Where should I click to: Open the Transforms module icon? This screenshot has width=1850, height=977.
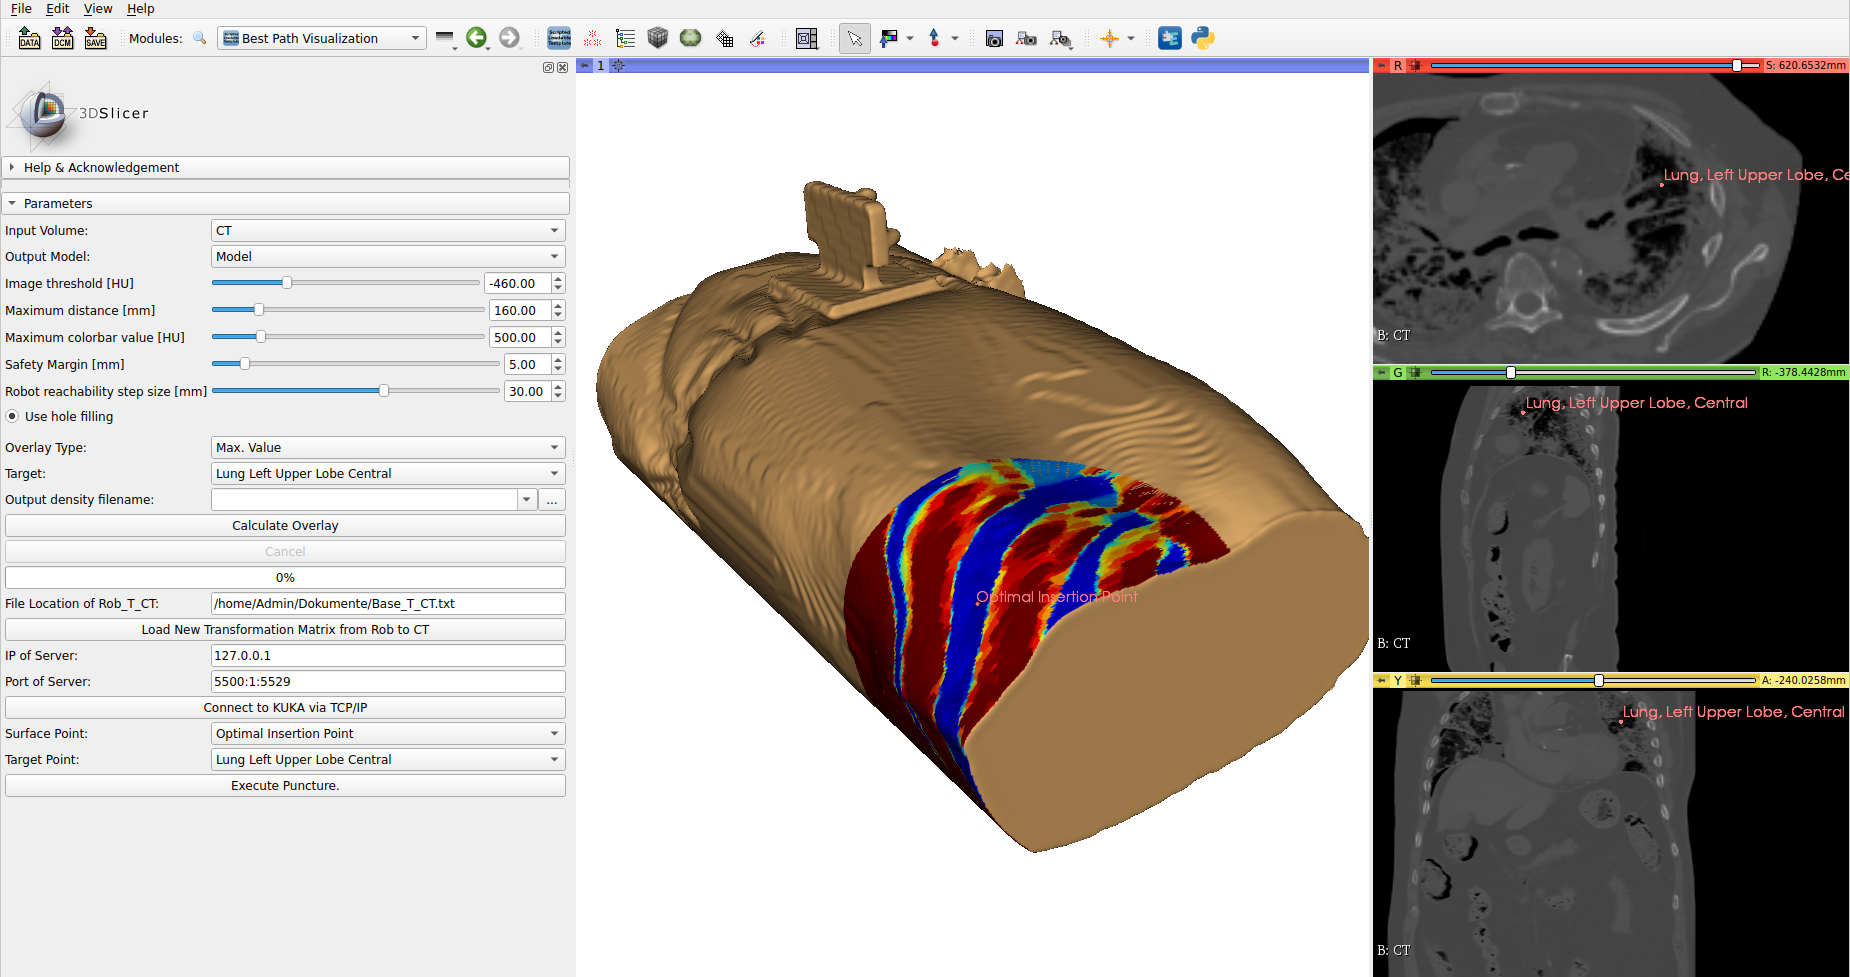tap(724, 38)
